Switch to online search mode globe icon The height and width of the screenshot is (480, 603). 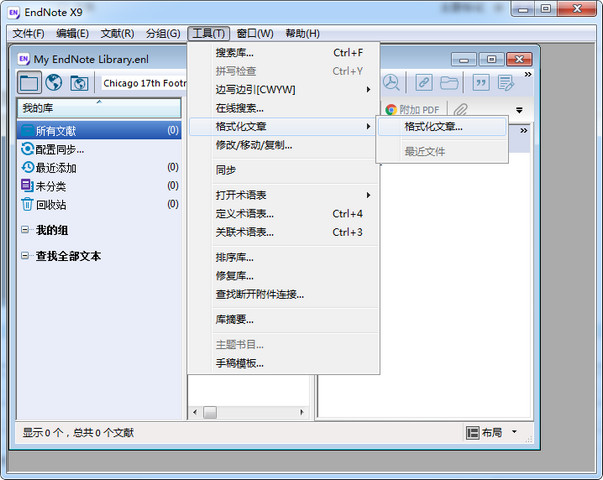point(54,82)
